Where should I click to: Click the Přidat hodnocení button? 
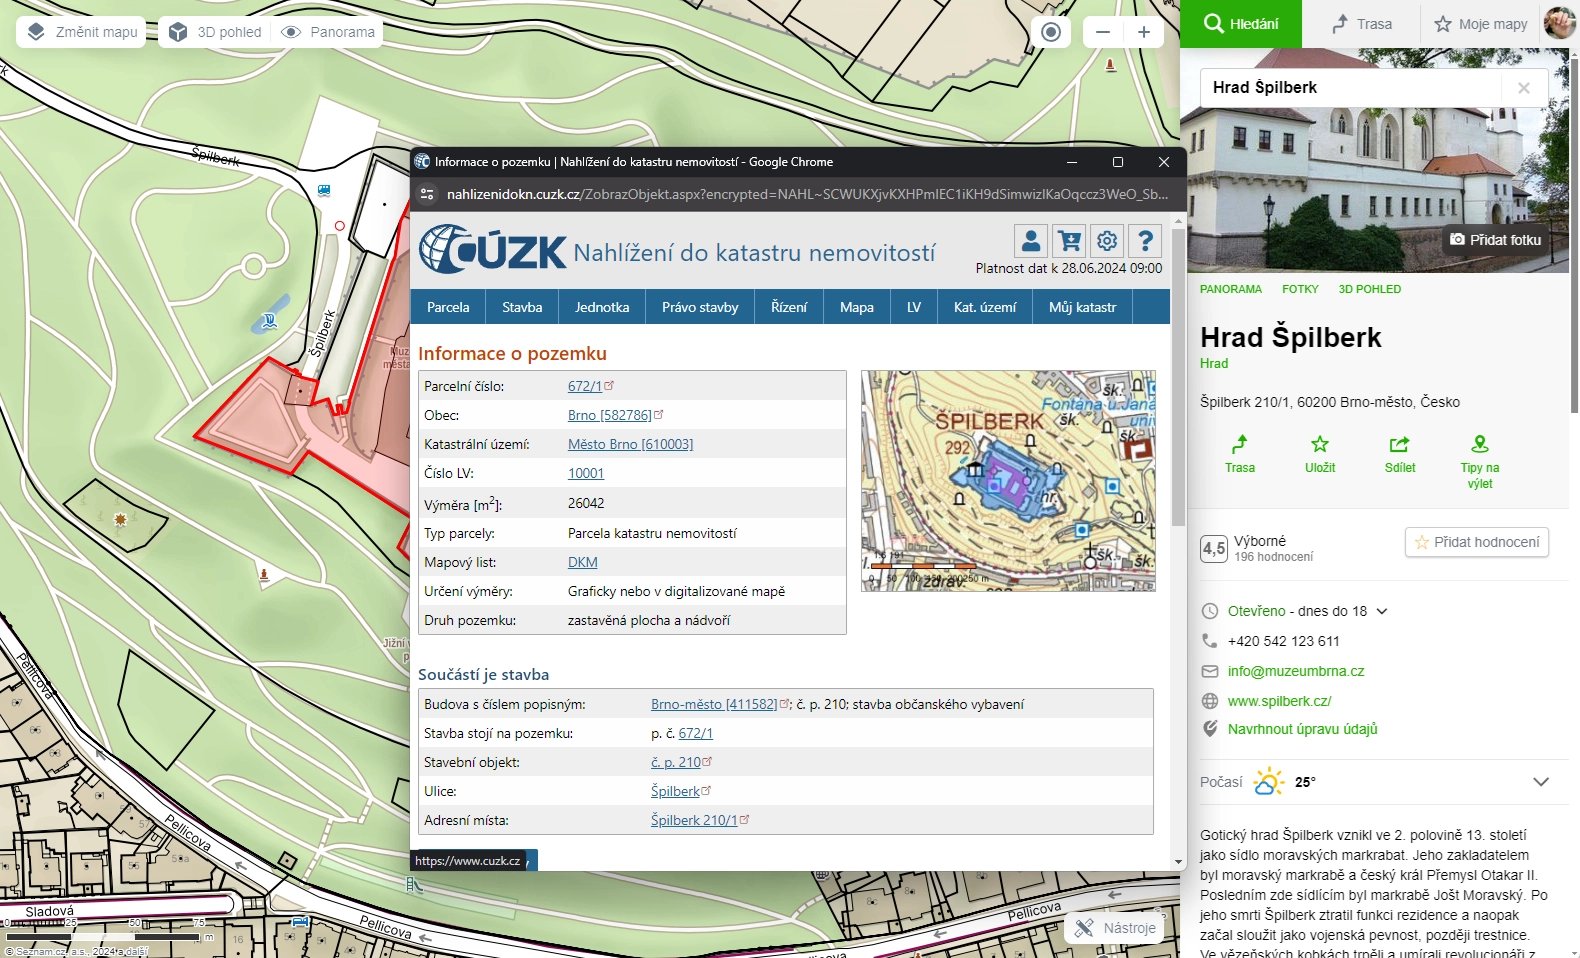point(1477,542)
